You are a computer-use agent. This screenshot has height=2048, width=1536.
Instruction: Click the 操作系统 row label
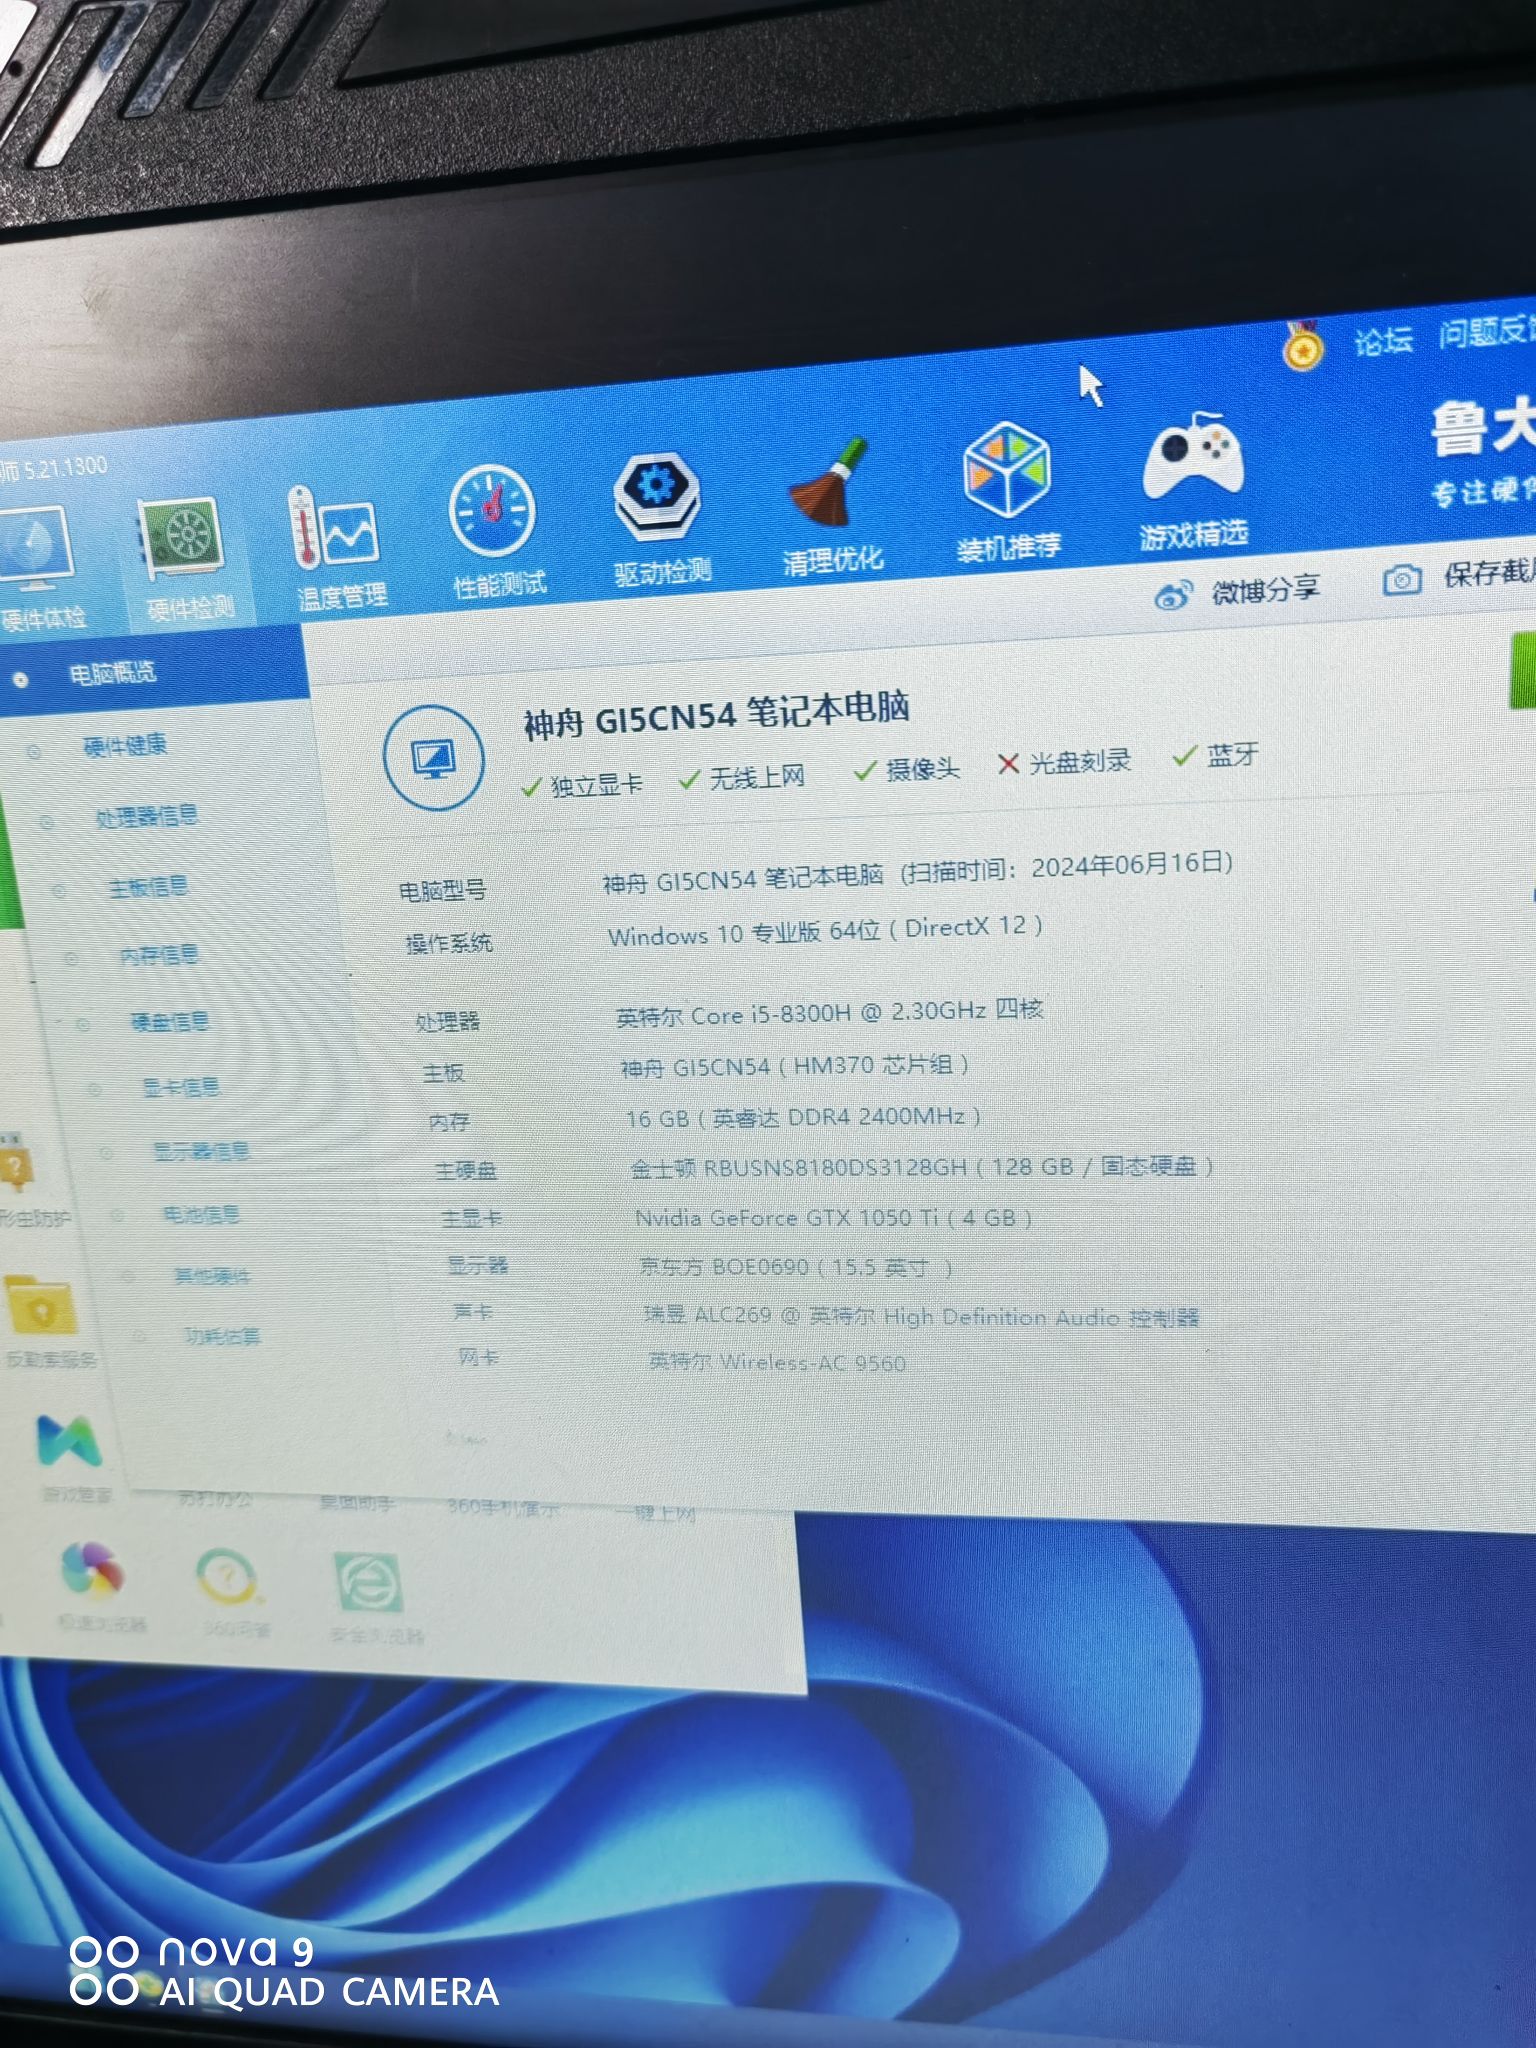[449, 943]
